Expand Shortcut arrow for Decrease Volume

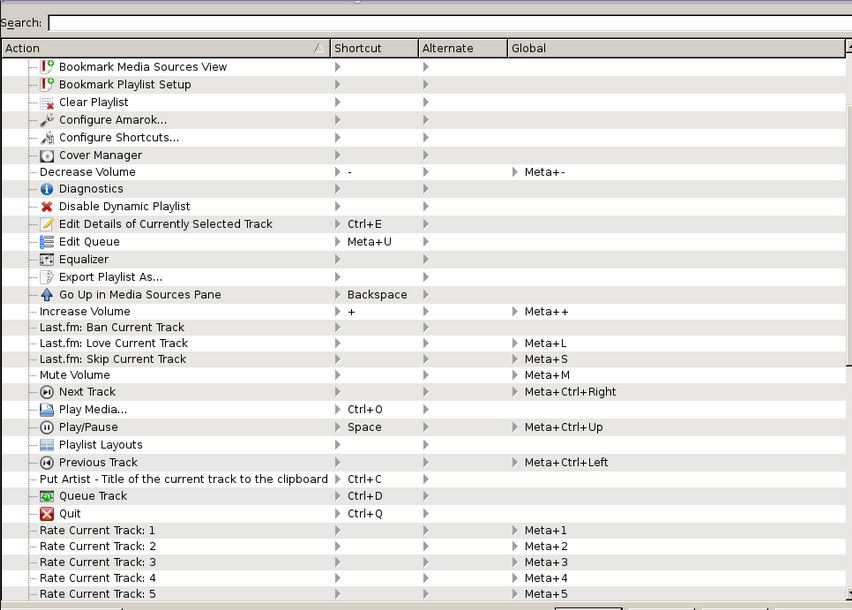click(337, 172)
